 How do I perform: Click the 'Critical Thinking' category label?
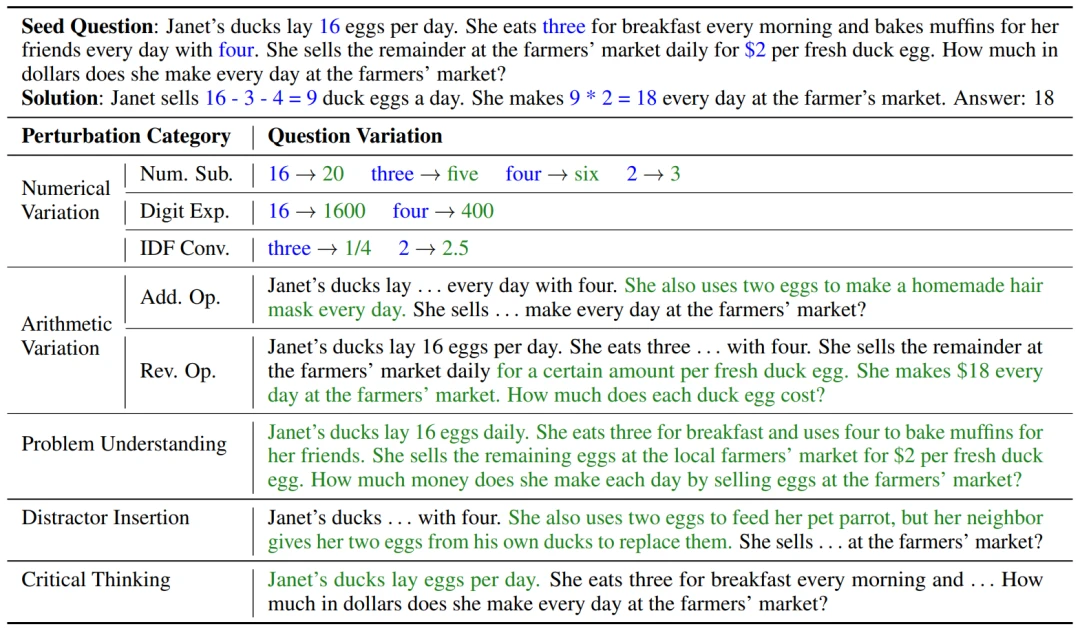point(96,579)
